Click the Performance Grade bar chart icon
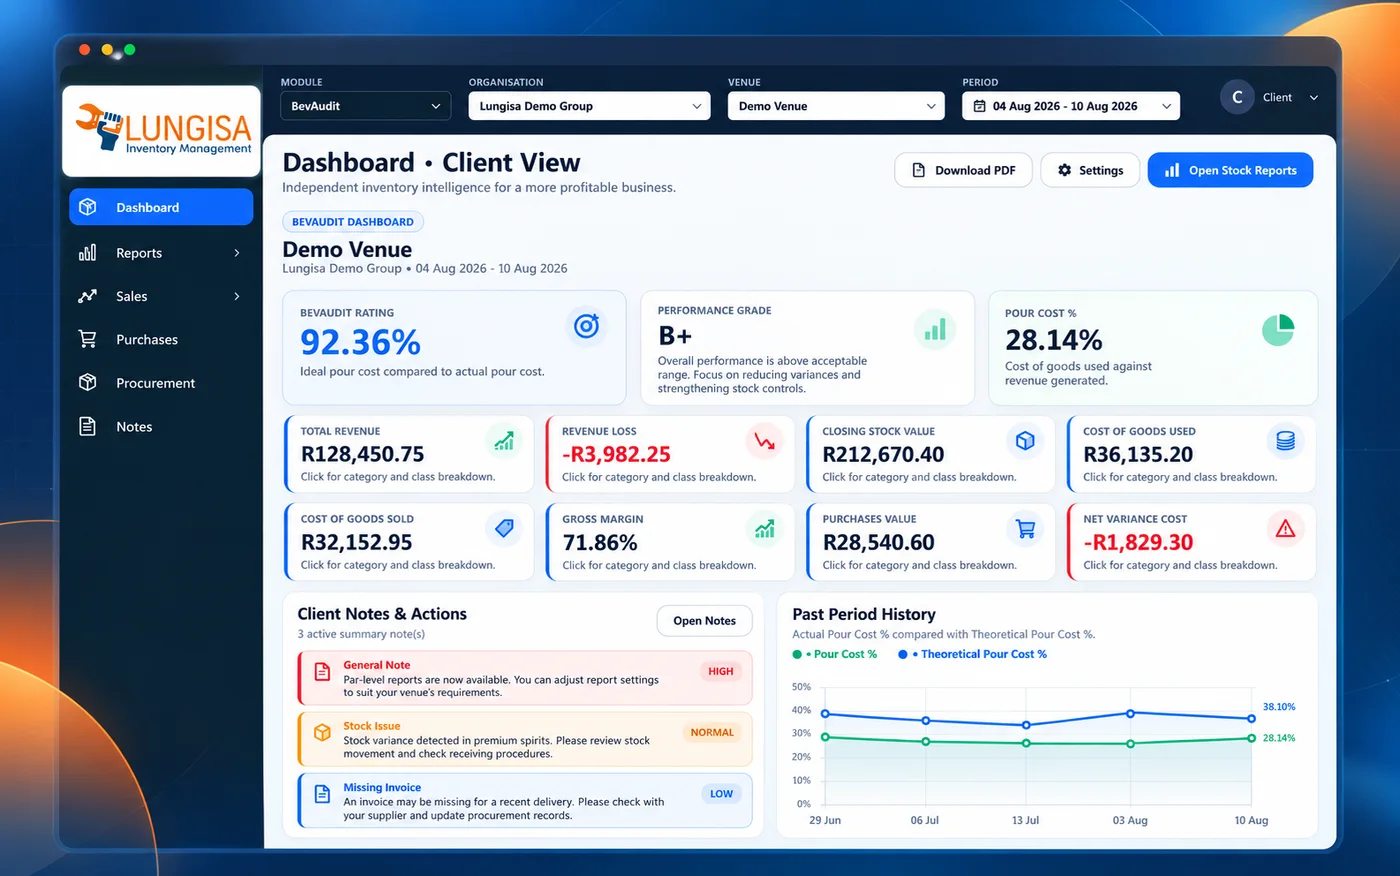The width and height of the screenshot is (1400, 876). click(x=935, y=330)
